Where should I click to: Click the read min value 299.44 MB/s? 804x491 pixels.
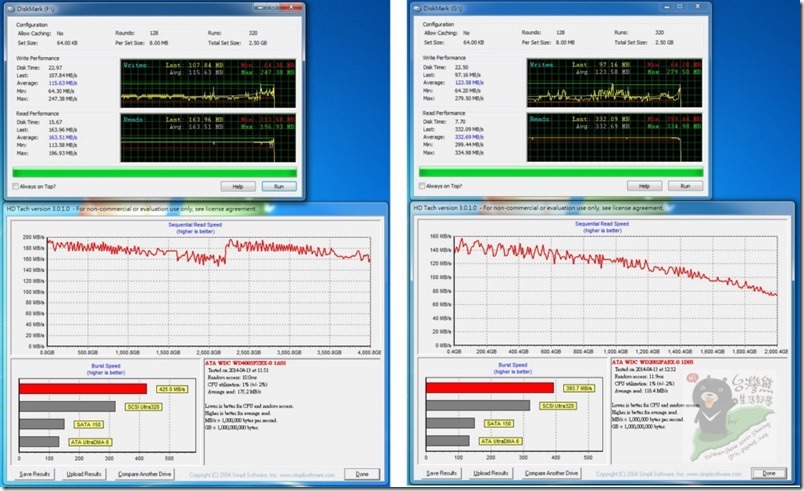pos(469,145)
